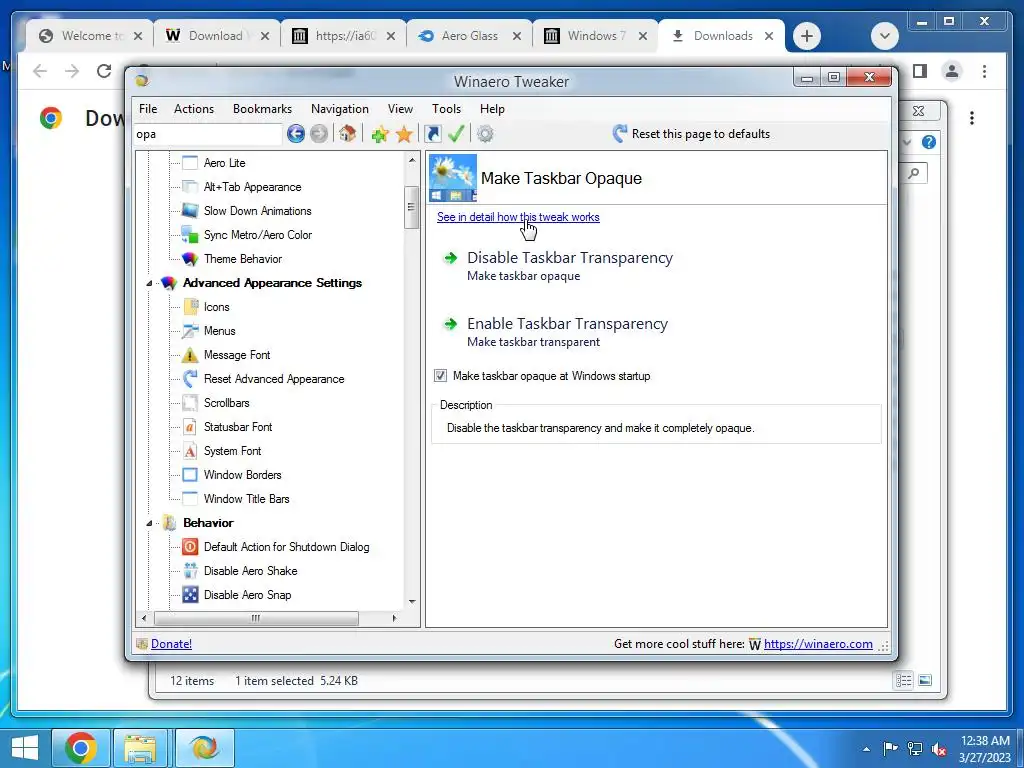
Task: Open the Bookmarks menu
Action: 263,109
